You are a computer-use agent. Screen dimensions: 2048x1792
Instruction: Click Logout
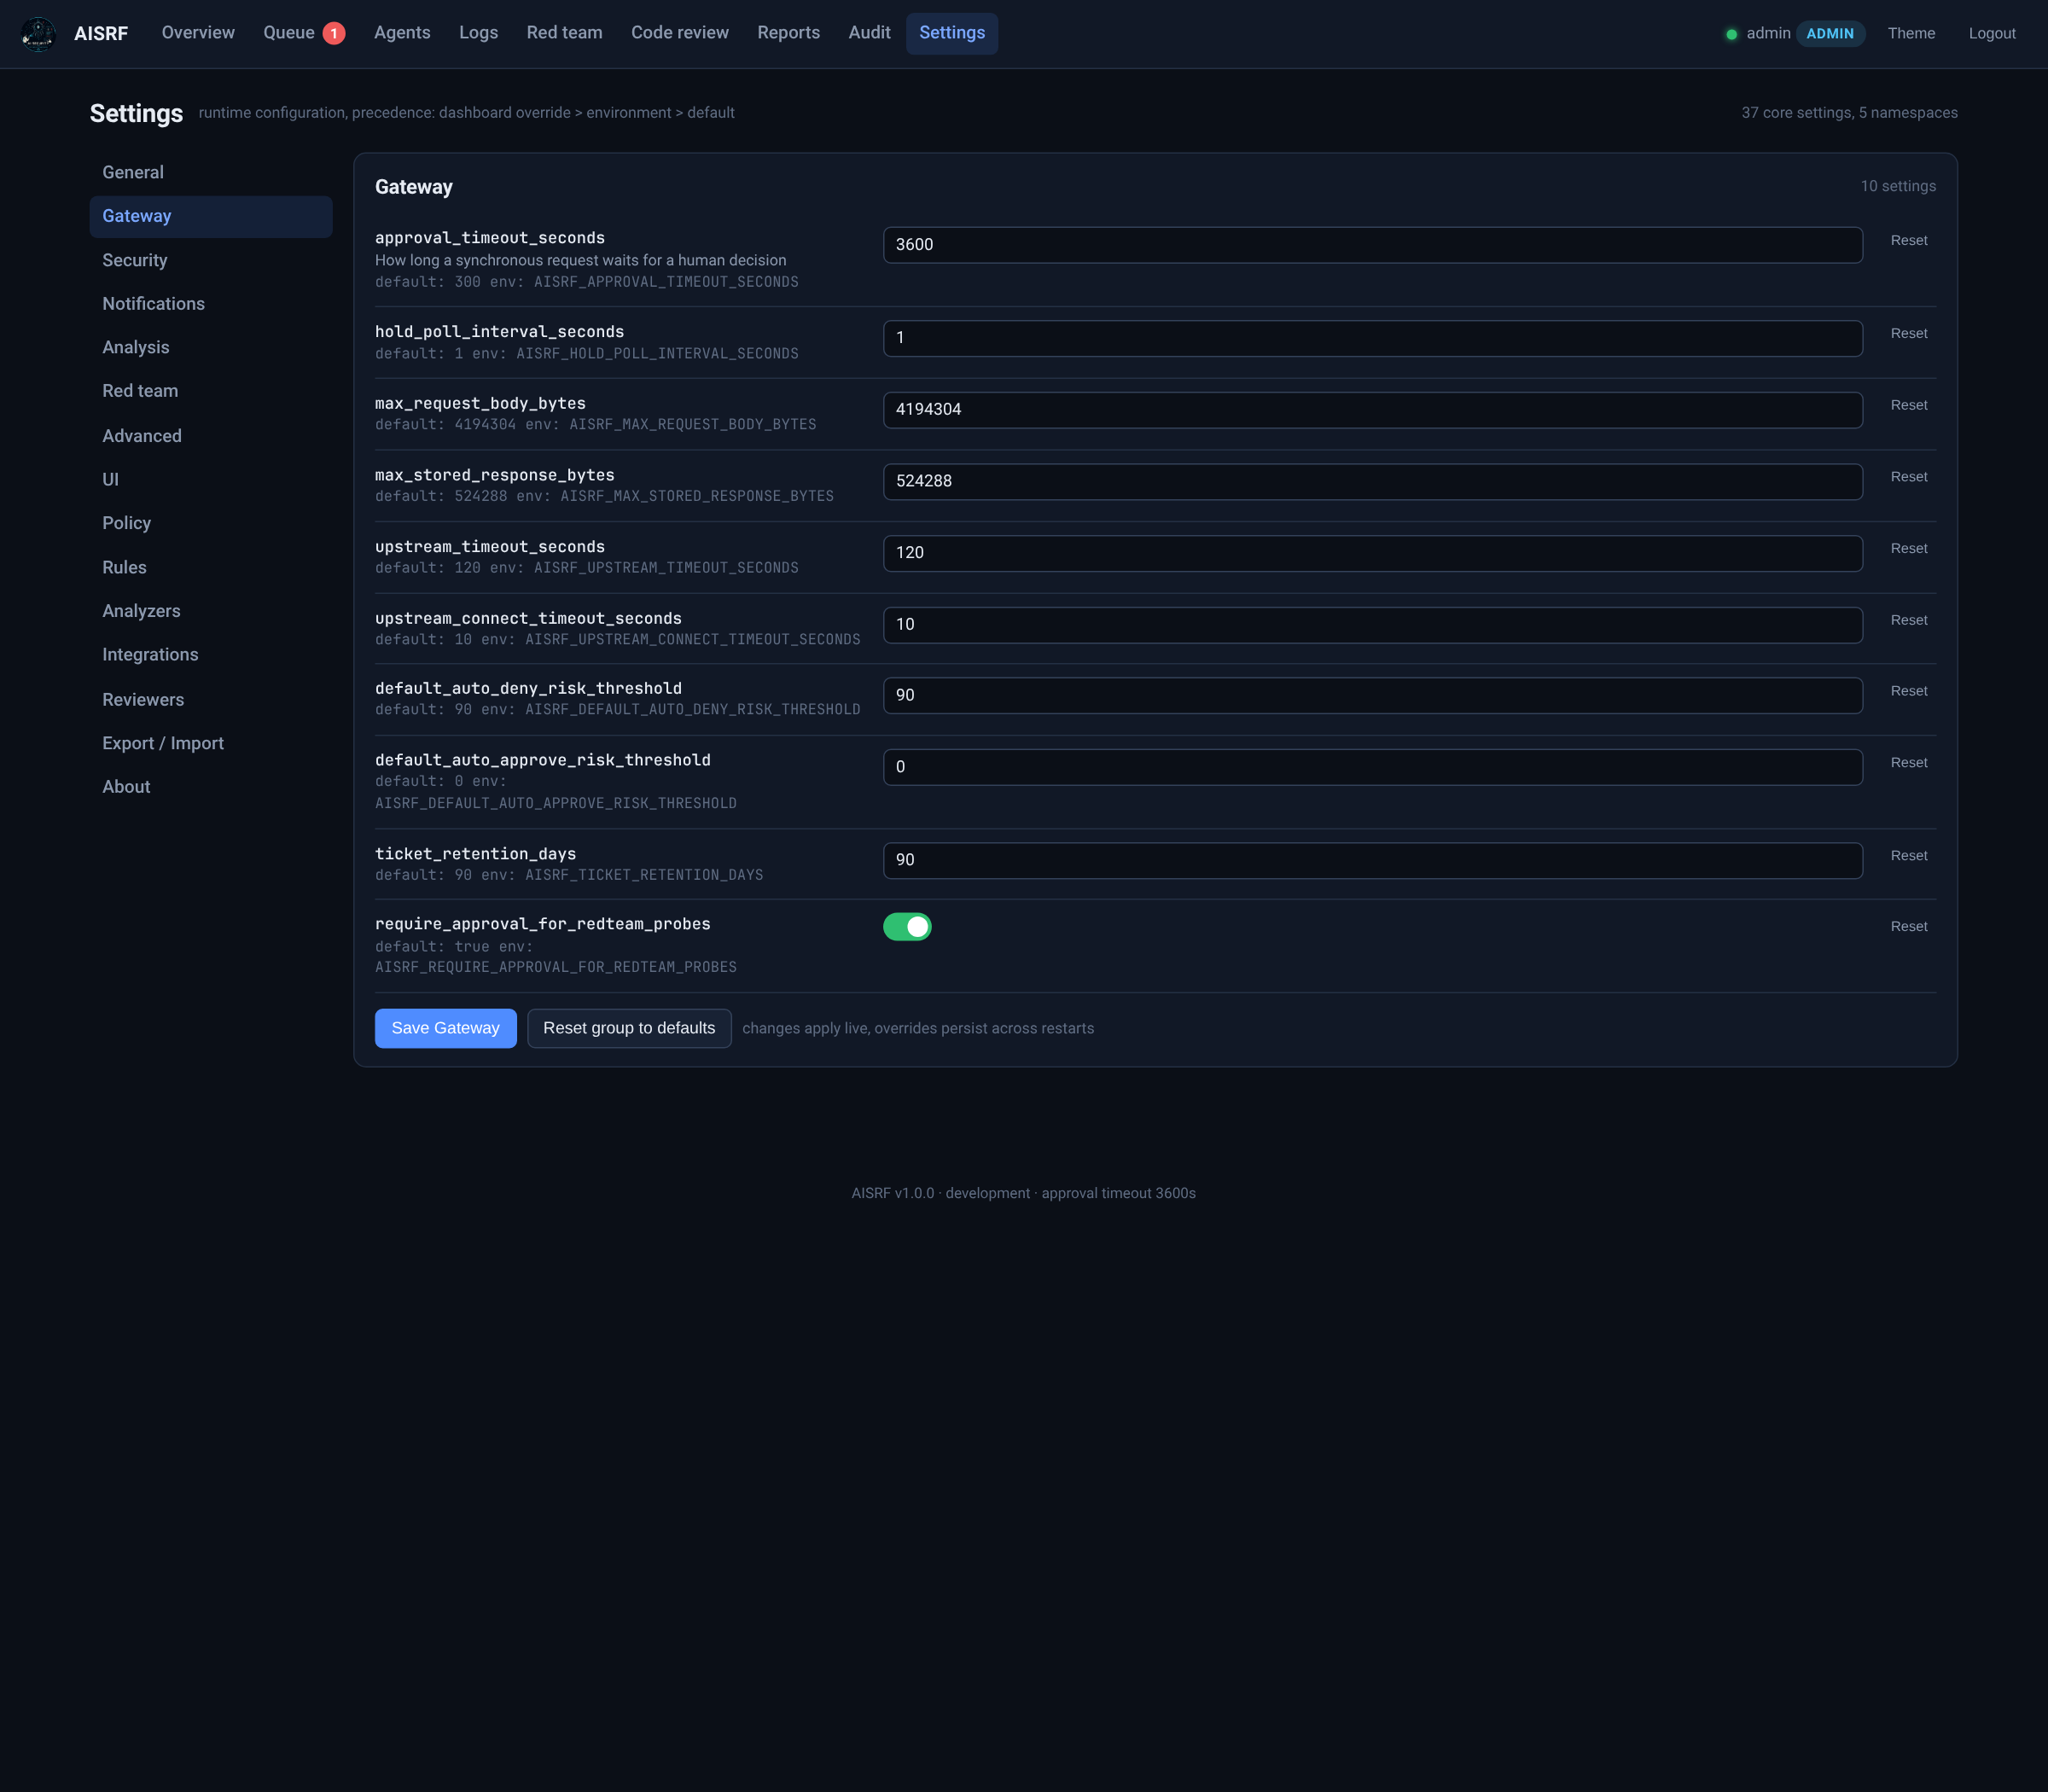(1991, 33)
